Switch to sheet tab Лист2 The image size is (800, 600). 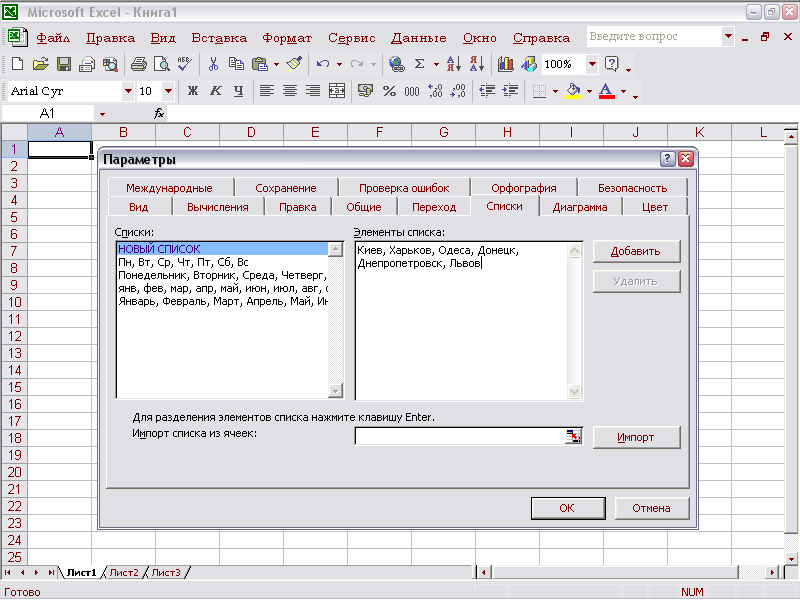pos(124,573)
